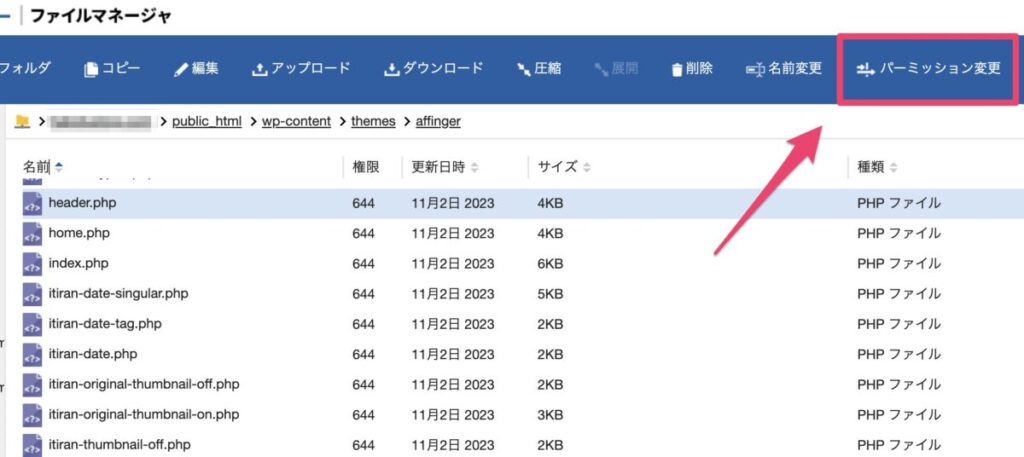Click the Download (ダウンロード) toolbar icon

tap(391, 69)
